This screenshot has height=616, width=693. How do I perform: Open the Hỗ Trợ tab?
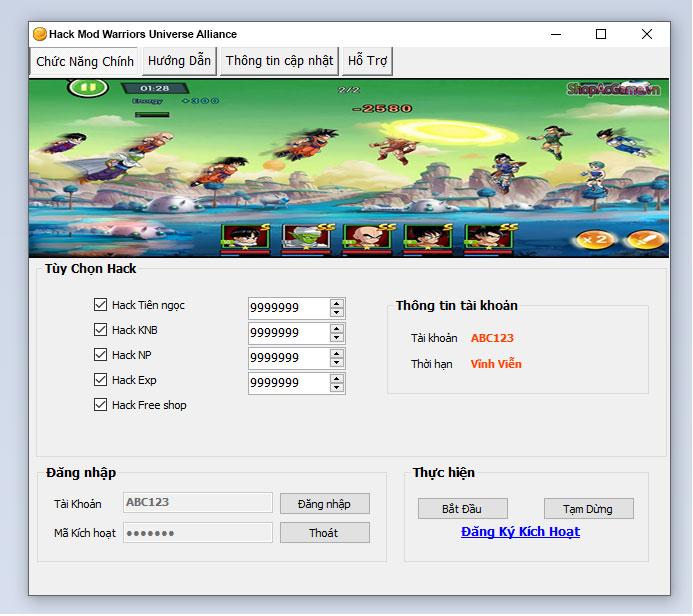coord(367,61)
